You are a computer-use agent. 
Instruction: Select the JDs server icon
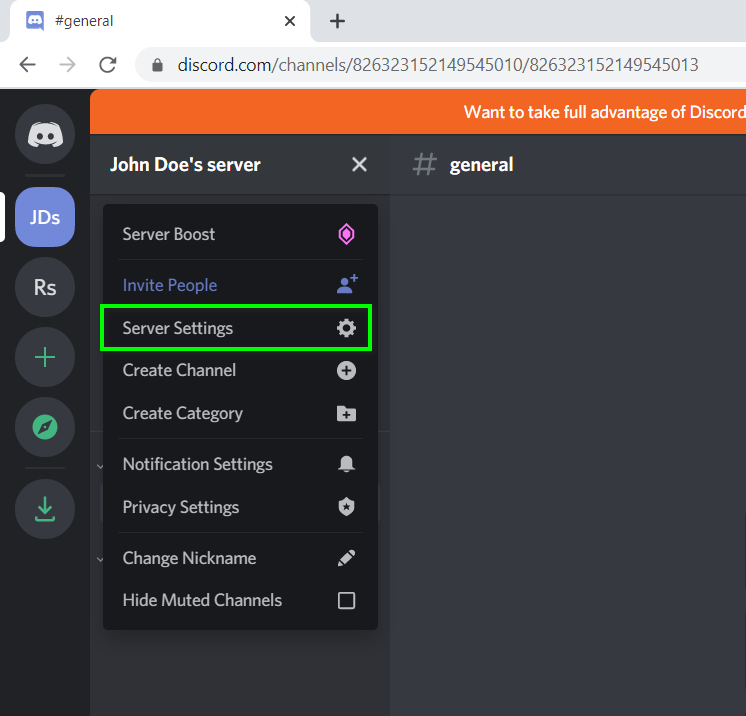pos(45,217)
